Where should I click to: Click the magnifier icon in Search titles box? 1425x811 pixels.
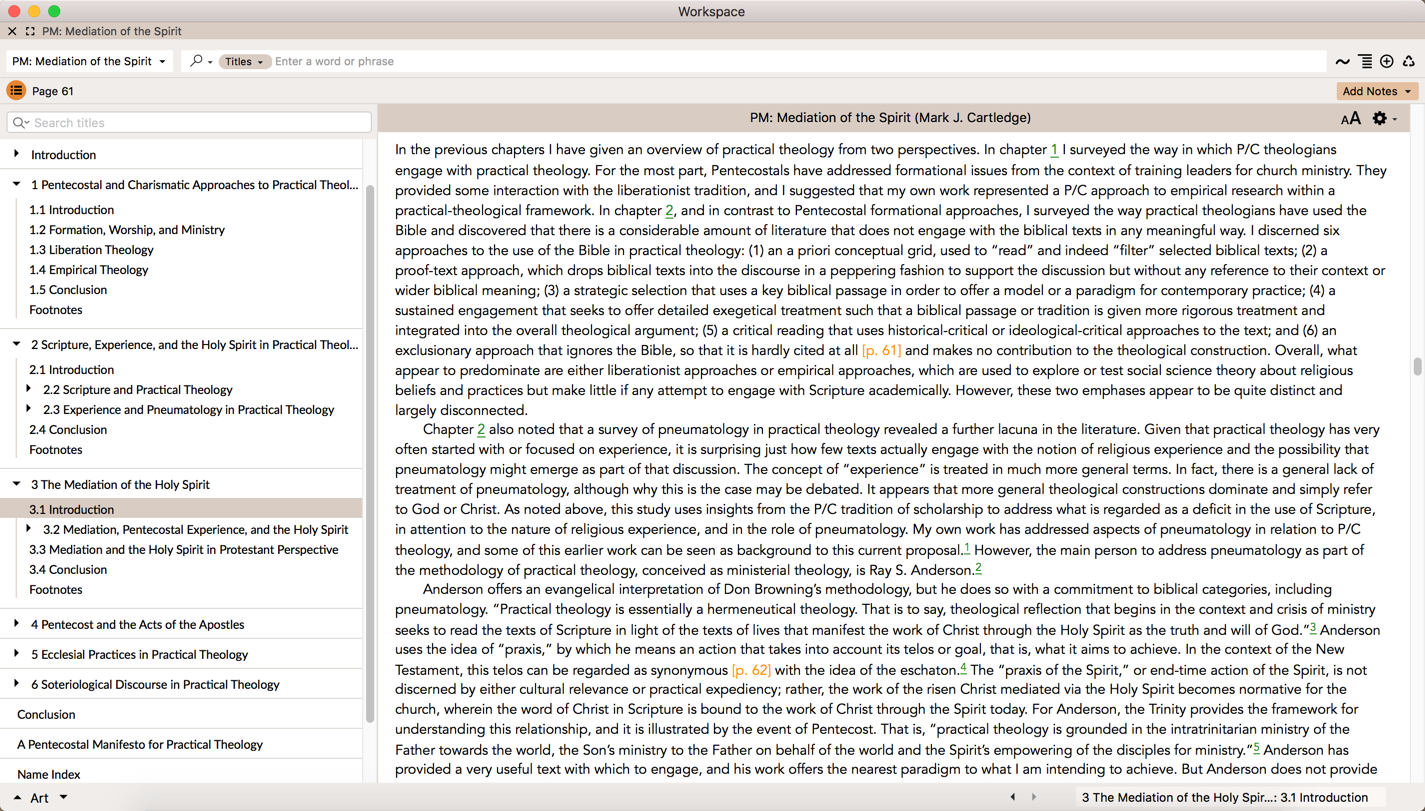20,123
